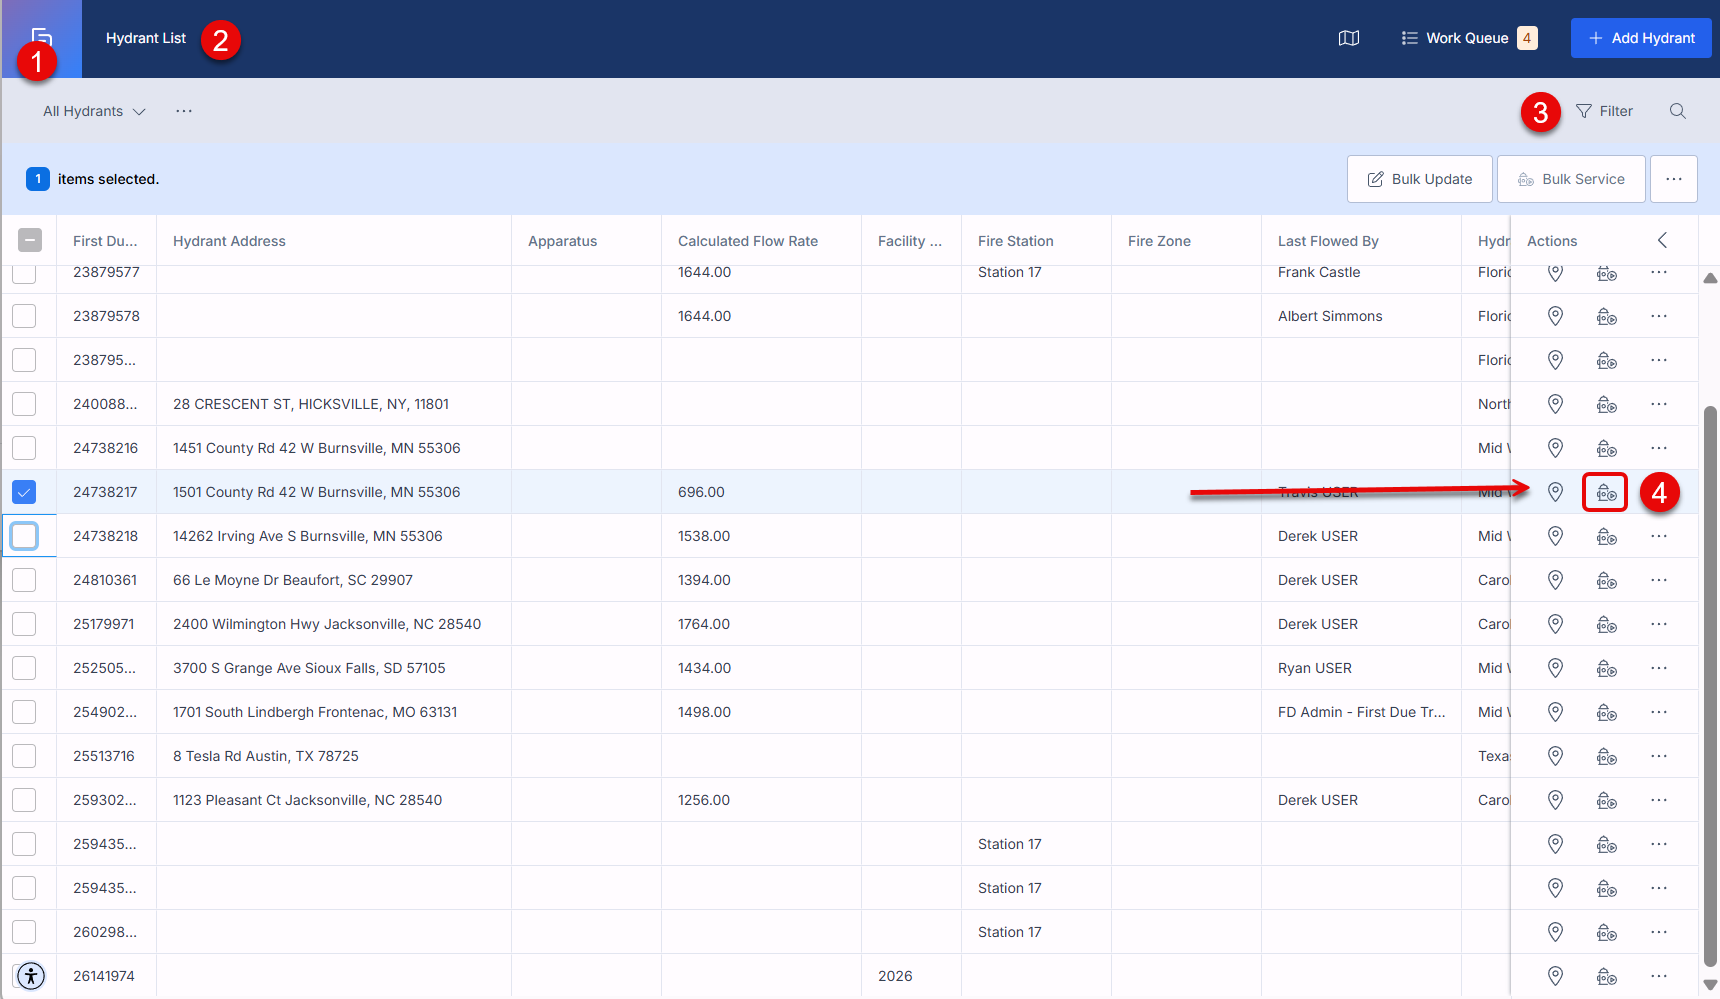The height and width of the screenshot is (999, 1720).
Task: Check the box for hydrant 25179971
Action: 24,624
